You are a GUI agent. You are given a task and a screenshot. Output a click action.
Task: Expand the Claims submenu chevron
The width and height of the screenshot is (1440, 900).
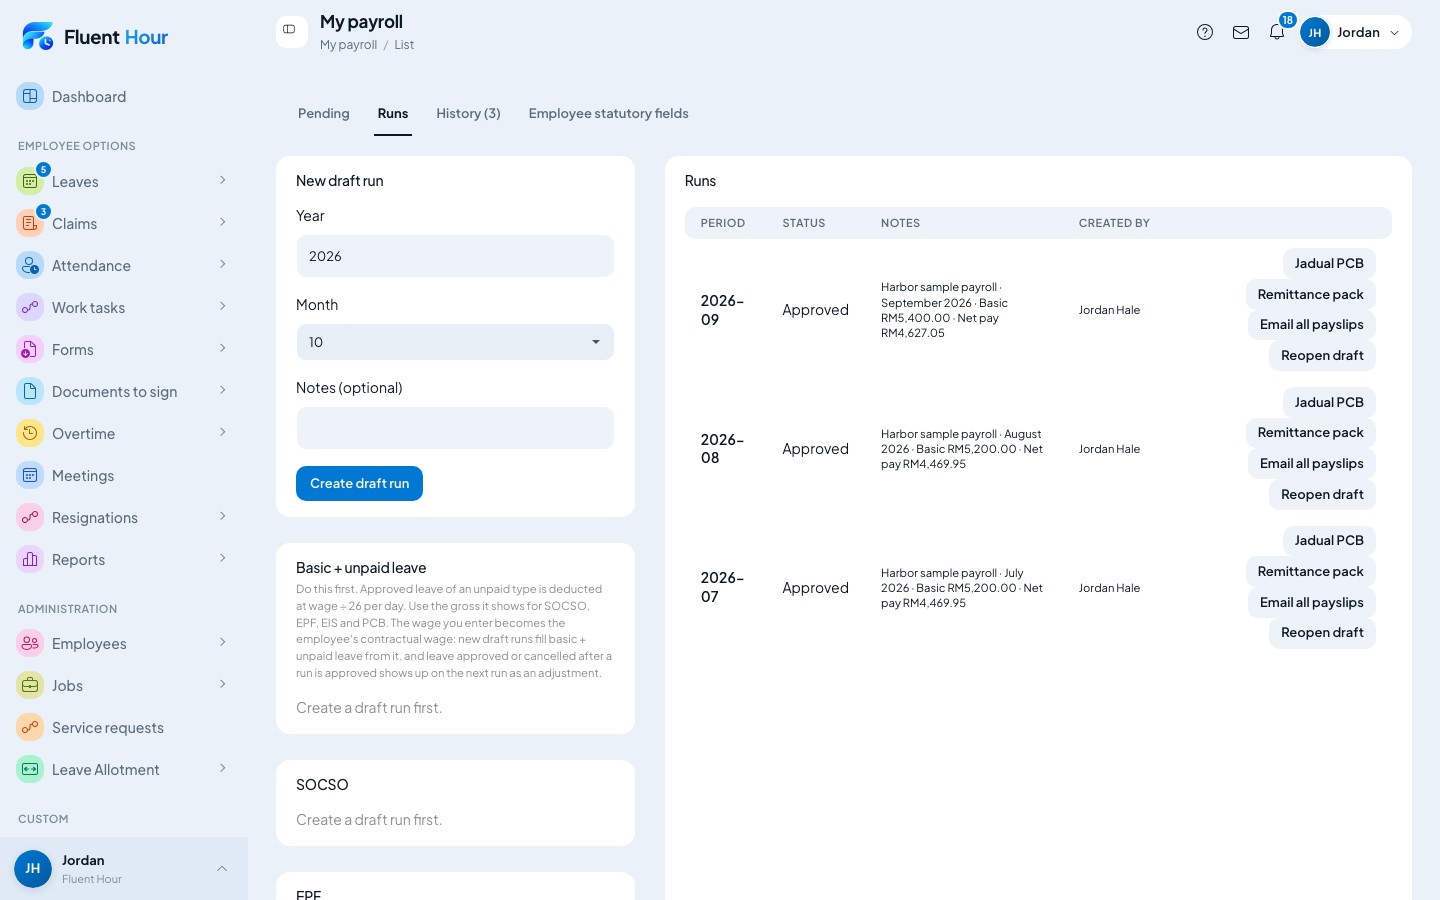(x=222, y=222)
